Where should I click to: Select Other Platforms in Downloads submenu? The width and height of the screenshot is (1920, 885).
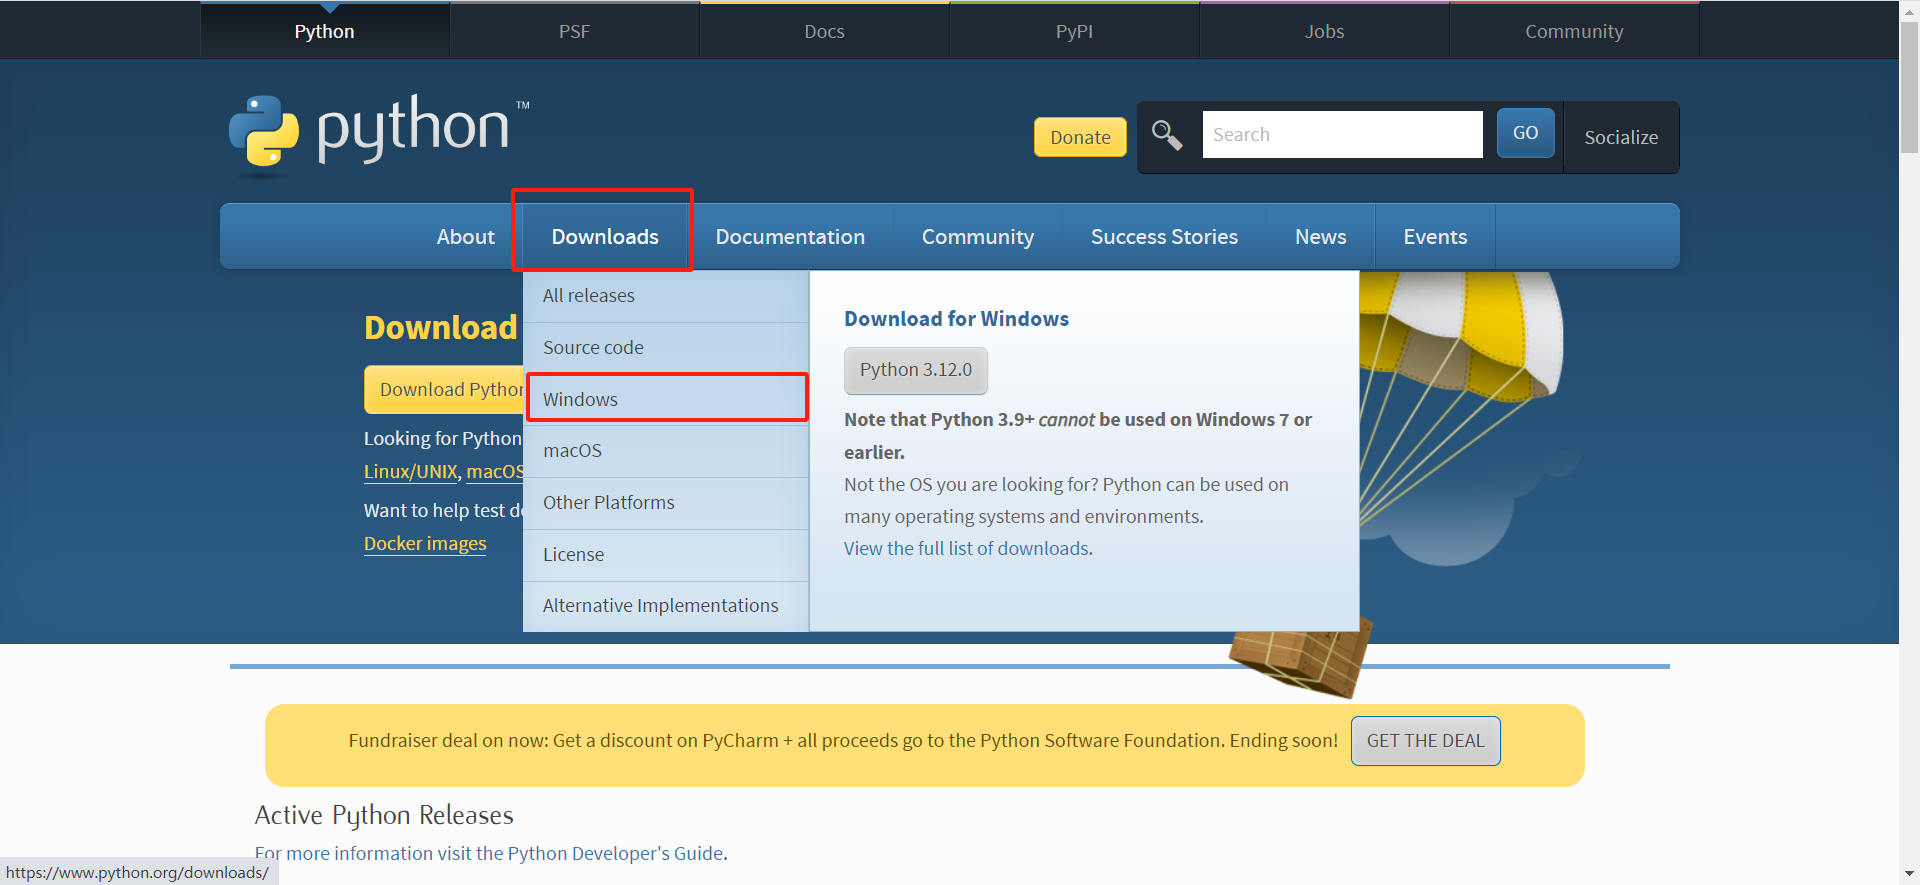coord(666,503)
